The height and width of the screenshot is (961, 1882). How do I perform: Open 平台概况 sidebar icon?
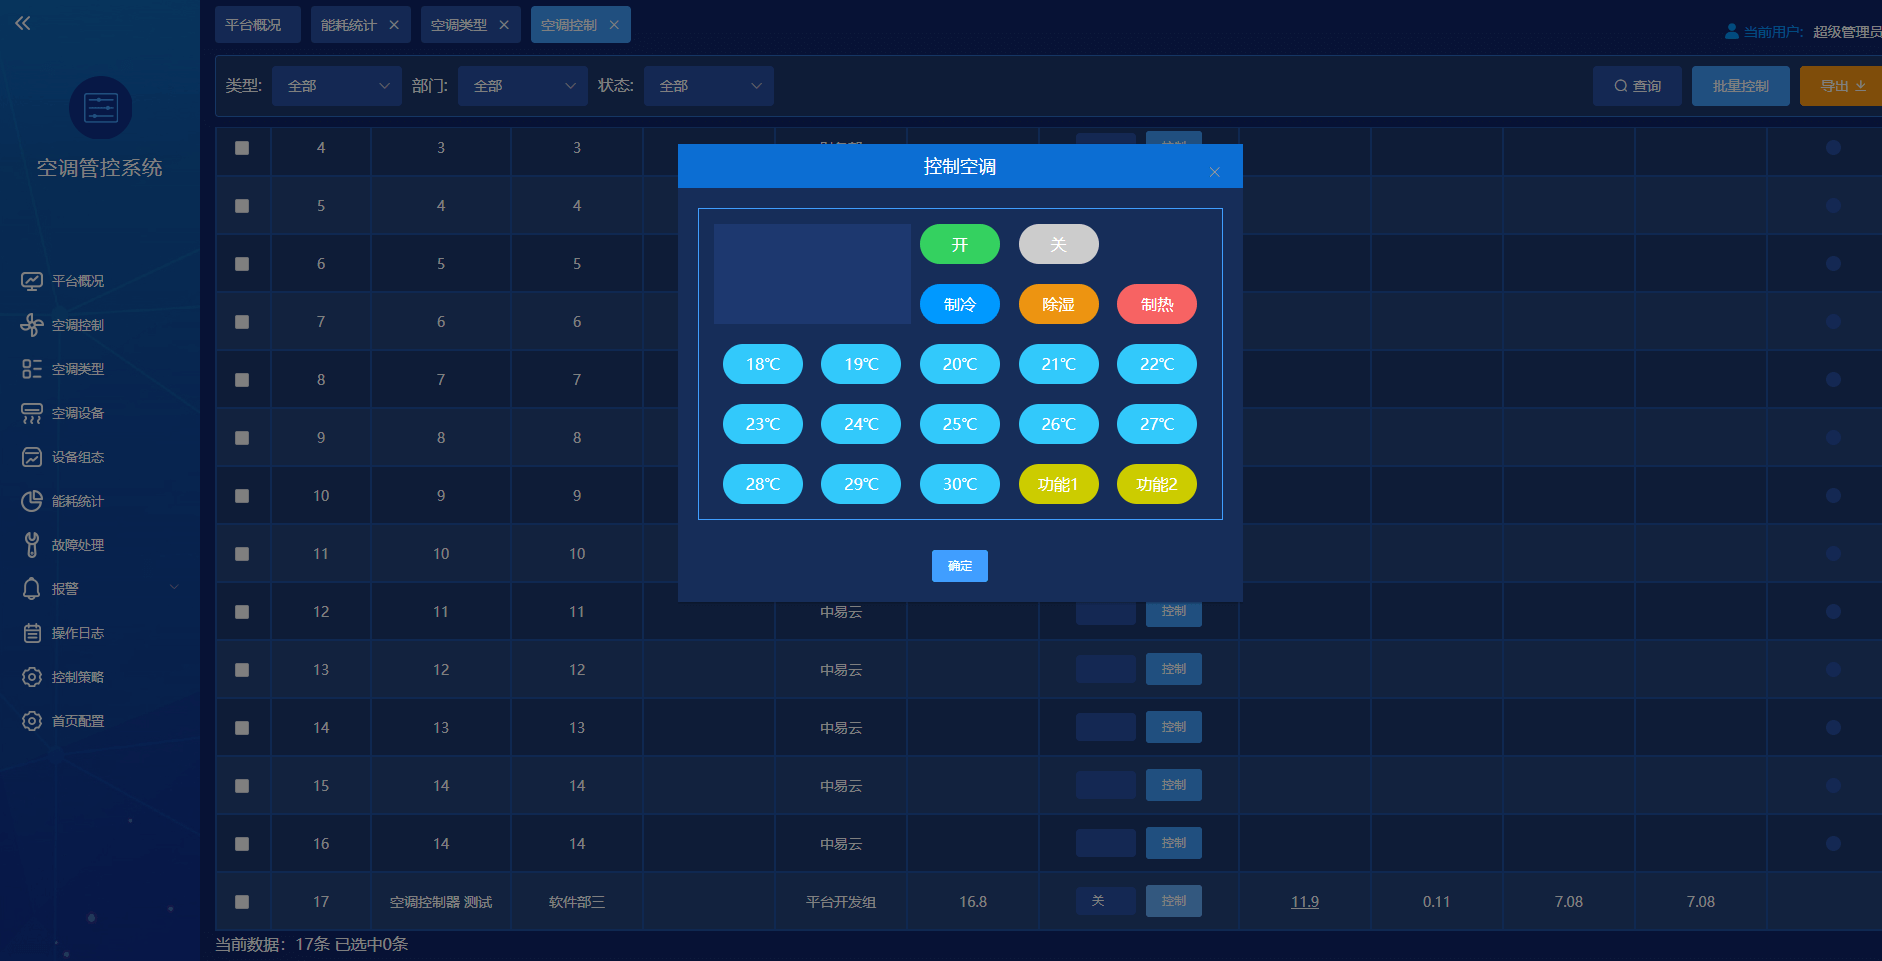tap(32, 281)
